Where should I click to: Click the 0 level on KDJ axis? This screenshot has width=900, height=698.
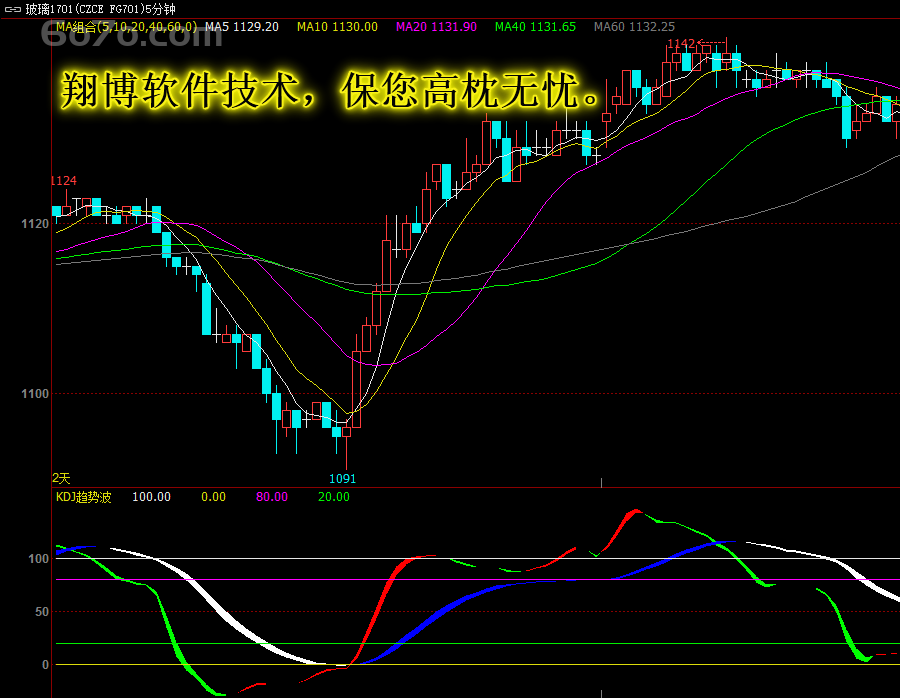45,665
